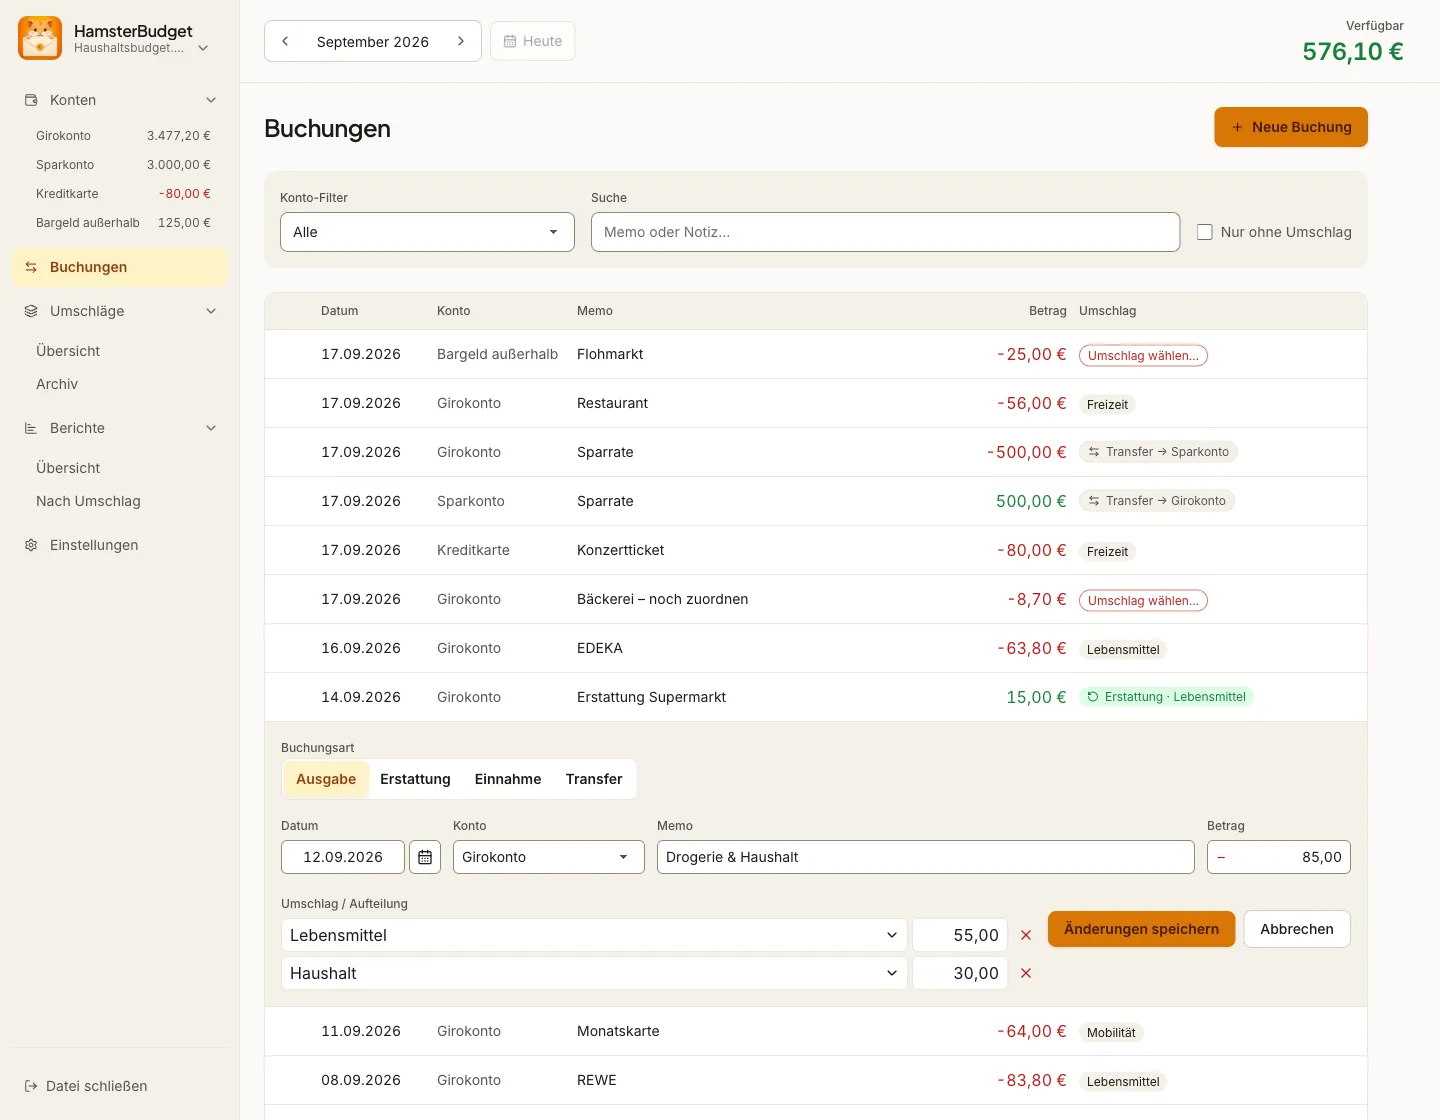Jump to today with Heute

pos(533,41)
